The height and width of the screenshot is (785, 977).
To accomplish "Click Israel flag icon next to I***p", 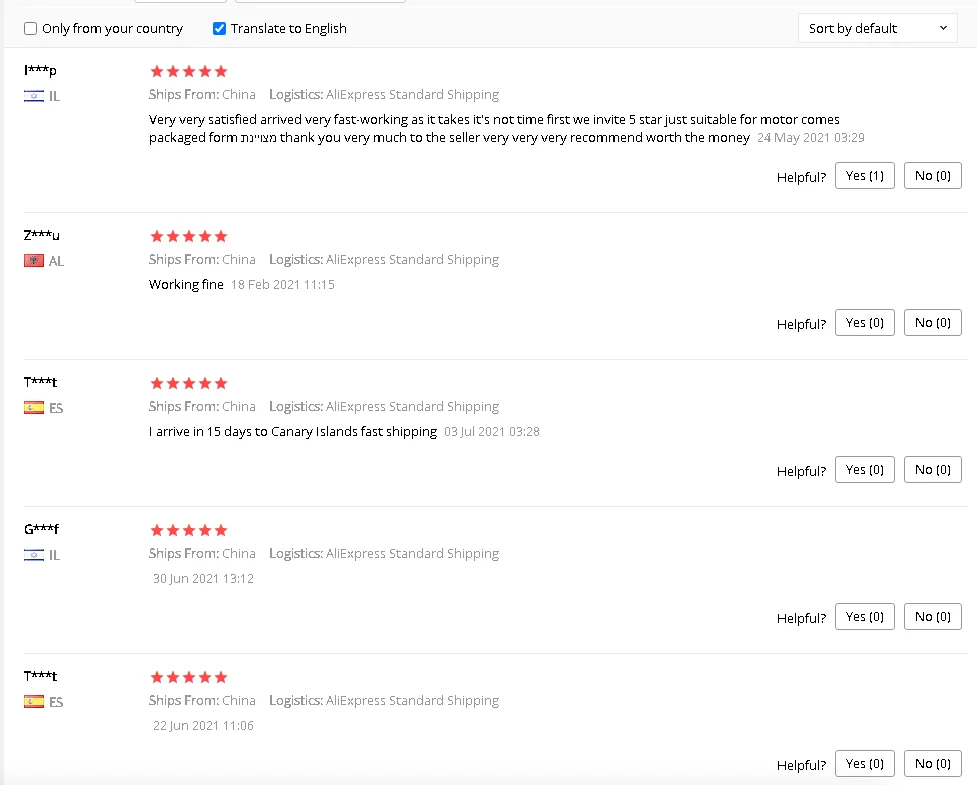I will (x=34, y=96).
